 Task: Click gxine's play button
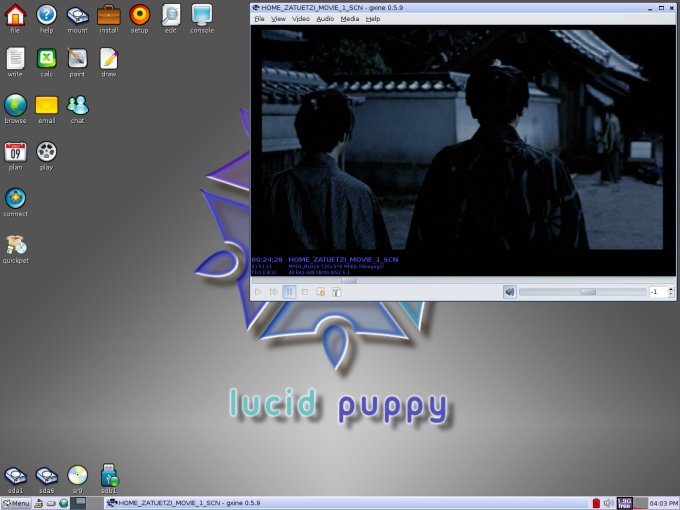258,292
